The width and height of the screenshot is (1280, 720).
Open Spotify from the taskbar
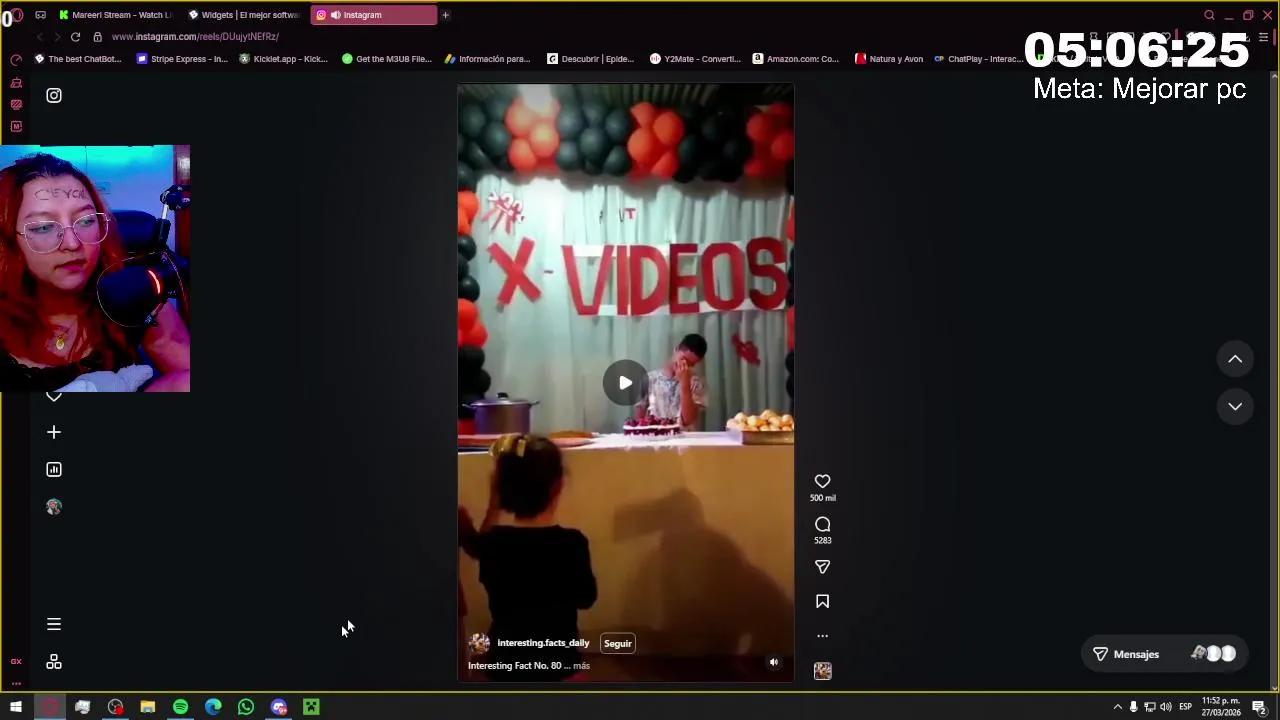(180, 707)
